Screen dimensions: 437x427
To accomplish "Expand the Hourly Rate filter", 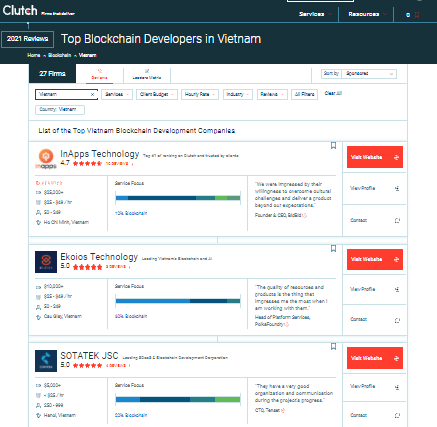I will pyautogui.click(x=200, y=94).
